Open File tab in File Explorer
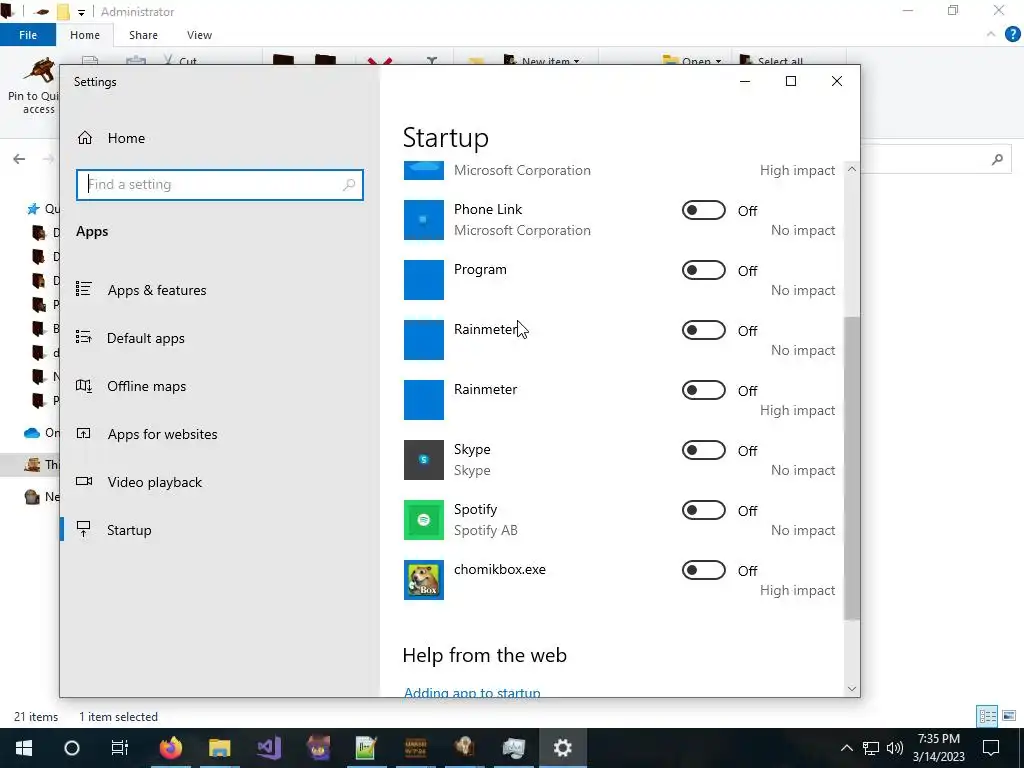 (28, 35)
